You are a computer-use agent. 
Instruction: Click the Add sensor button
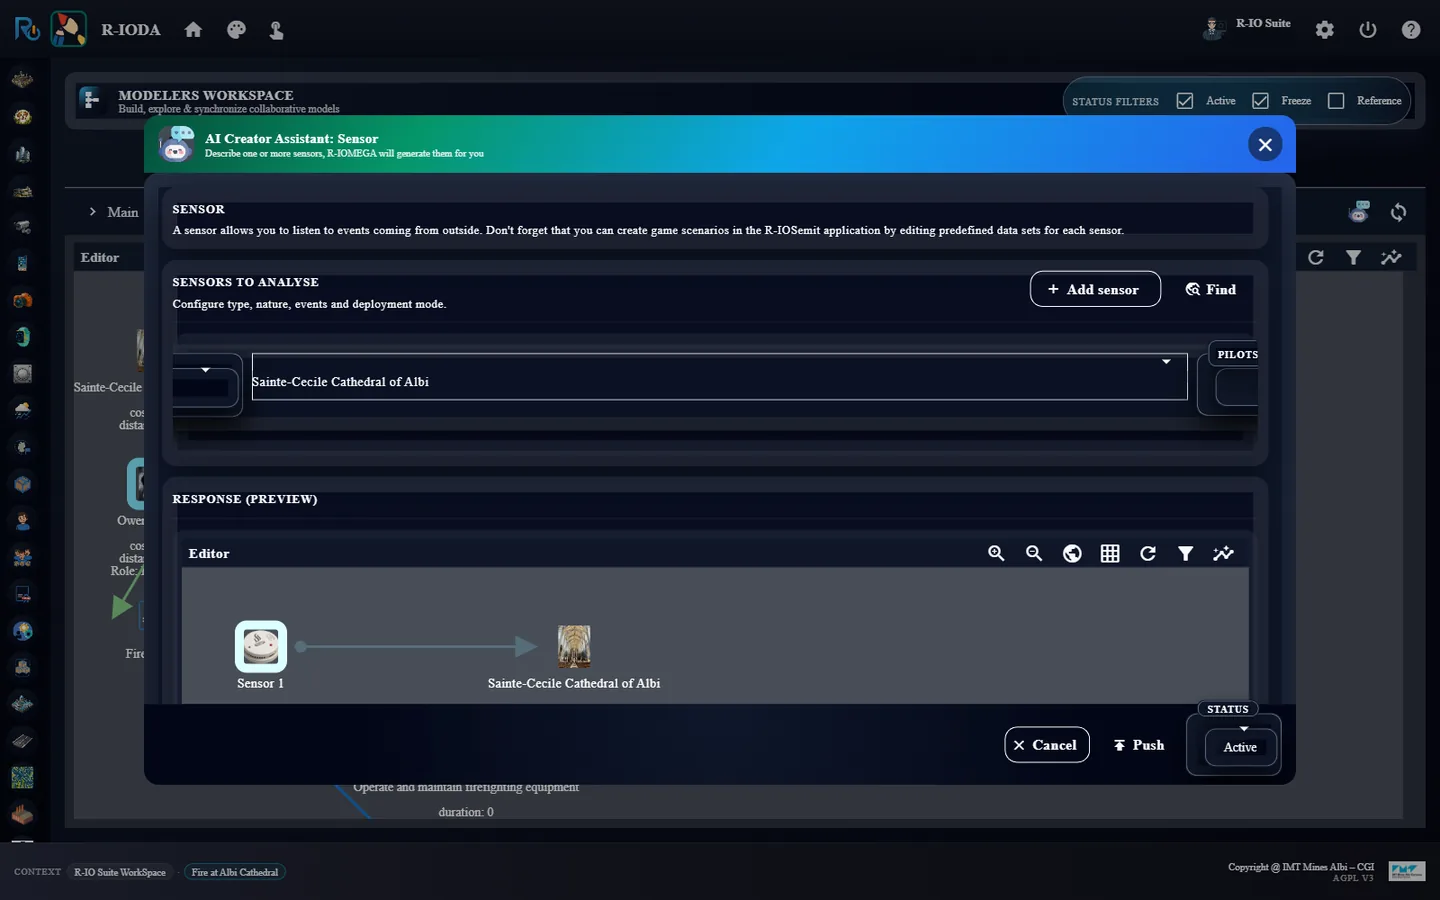click(1095, 289)
